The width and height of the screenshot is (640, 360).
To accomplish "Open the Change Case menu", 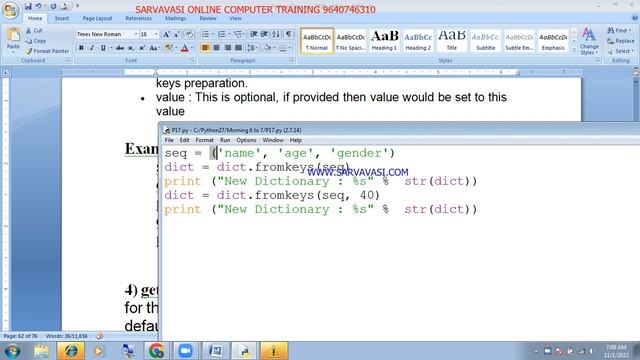I will [154, 48].
